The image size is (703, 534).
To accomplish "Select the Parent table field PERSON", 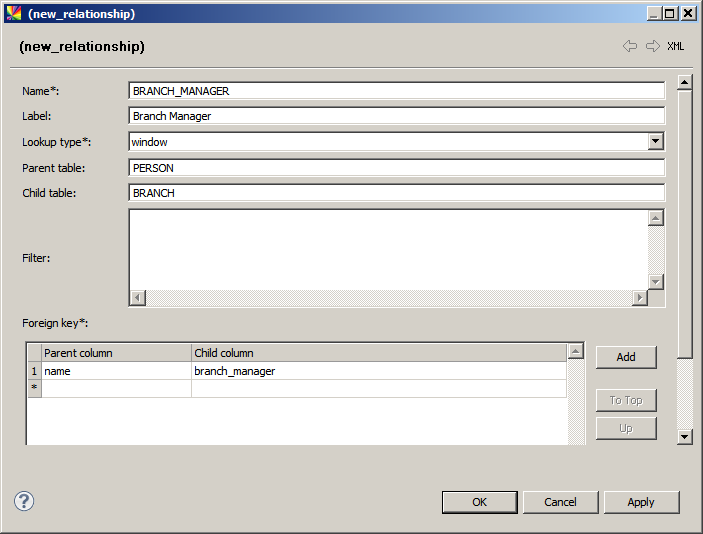I will (396, 168).
